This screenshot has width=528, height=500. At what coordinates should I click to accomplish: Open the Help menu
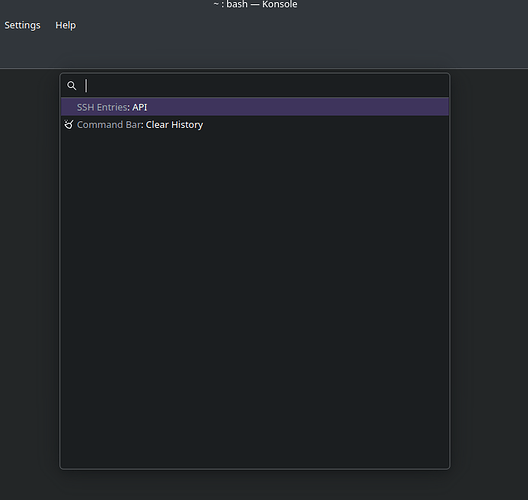[66, 25]
